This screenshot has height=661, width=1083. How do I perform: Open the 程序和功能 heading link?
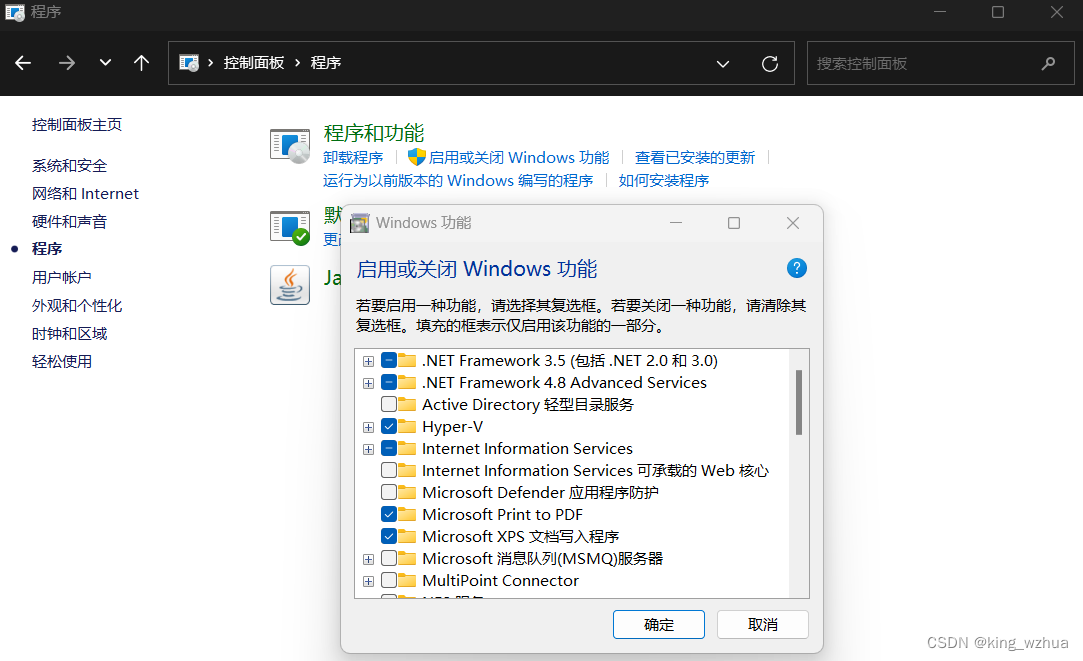tap(374, 133)
